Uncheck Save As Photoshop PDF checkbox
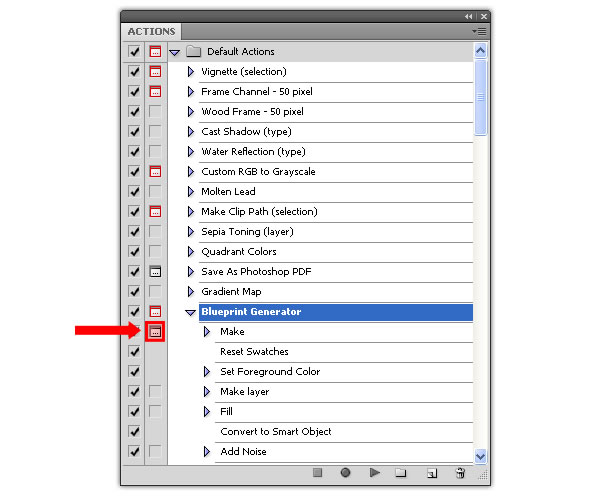This screenshot has width=600, height=501. (x=134, y=272)
